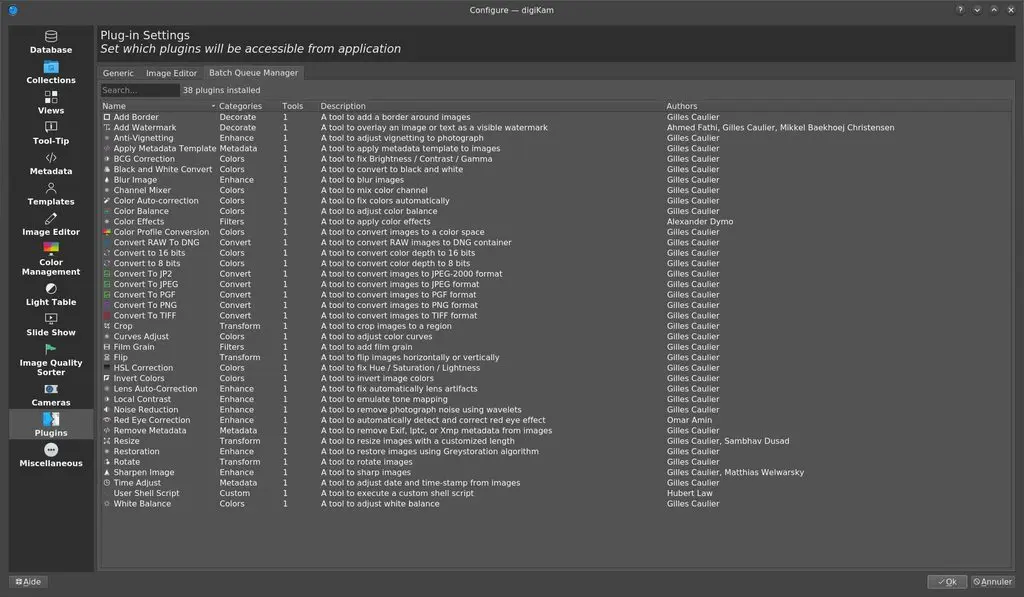This screenshot has width=1024, height=597.
Task: Click the Name column sort arrow
Action: tap(216, 106)
